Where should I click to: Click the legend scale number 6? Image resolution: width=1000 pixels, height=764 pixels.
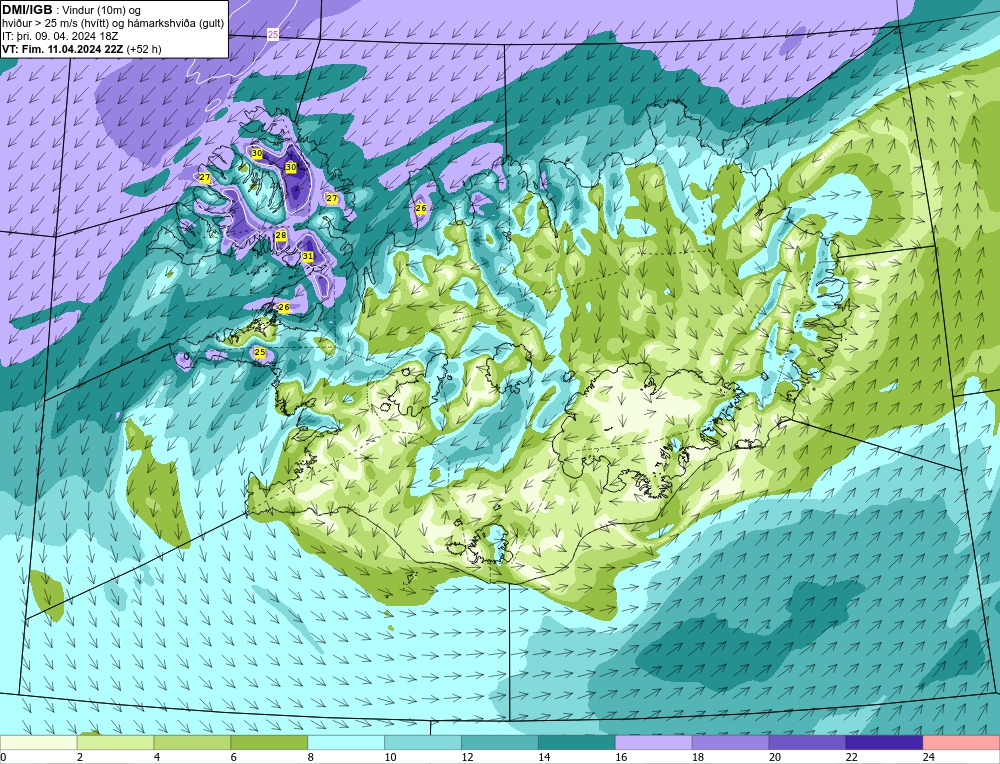point(234,757)
